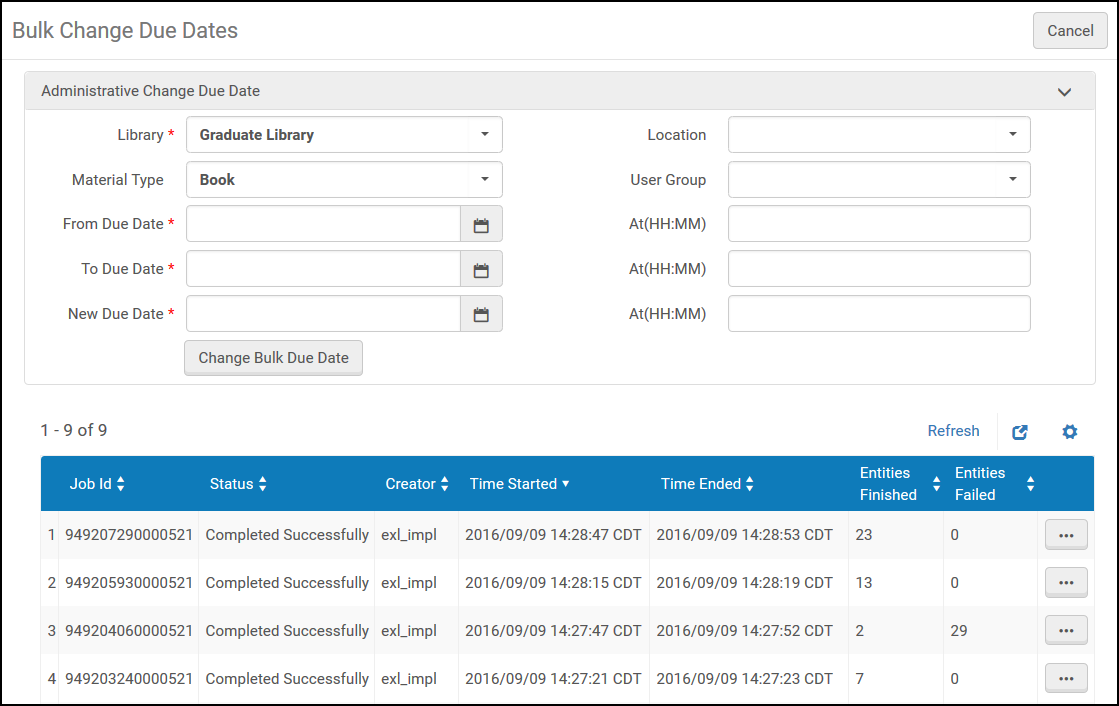The height and width of the screenshot is (706, 1119).
Task: Click end time 2016/09/09 14:27:23 CDT
Action: pyautogui.click(x=744, y=678)
